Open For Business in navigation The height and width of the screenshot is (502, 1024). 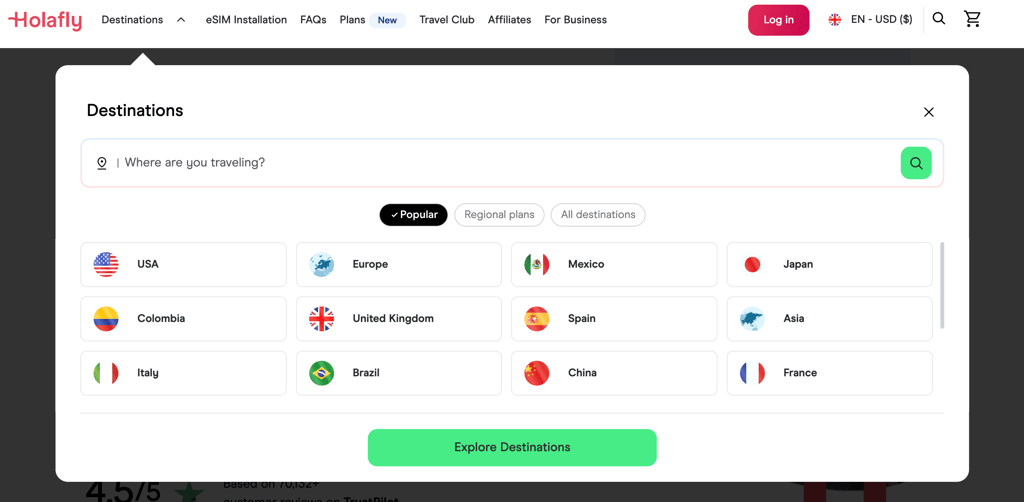(x=575, y=20)
